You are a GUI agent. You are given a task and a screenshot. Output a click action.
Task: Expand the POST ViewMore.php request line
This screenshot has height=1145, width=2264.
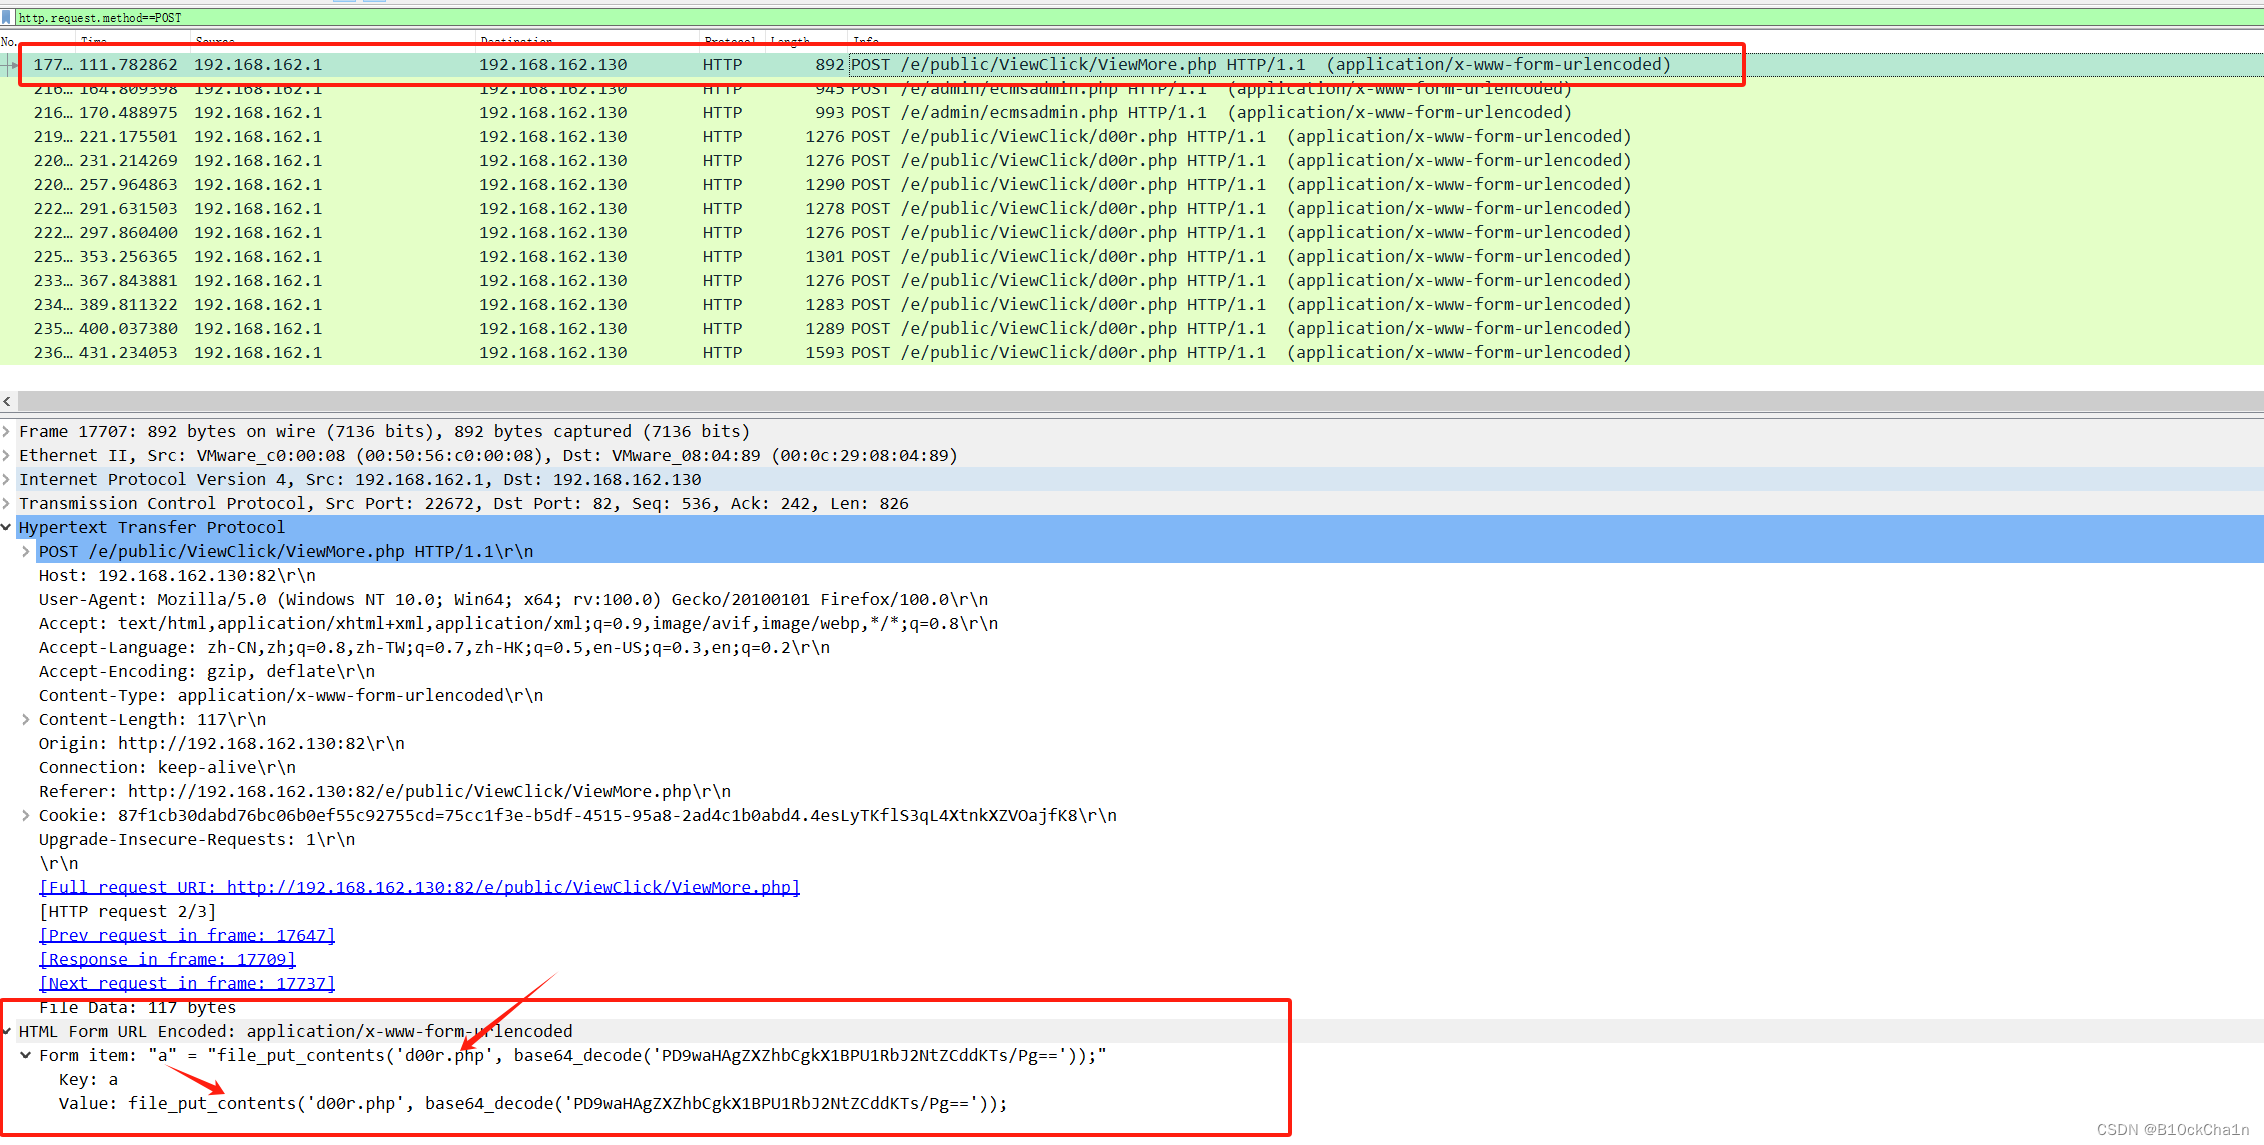[x=26, y=552]
